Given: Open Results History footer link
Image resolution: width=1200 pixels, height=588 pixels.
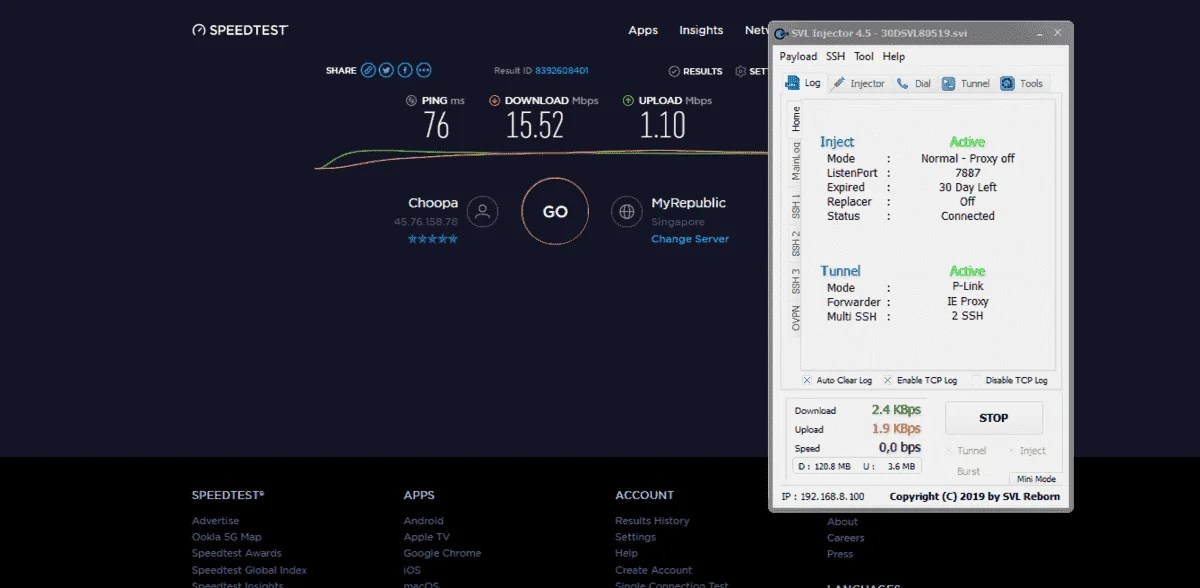Looking at the screenshot, I should coord(652,521).
